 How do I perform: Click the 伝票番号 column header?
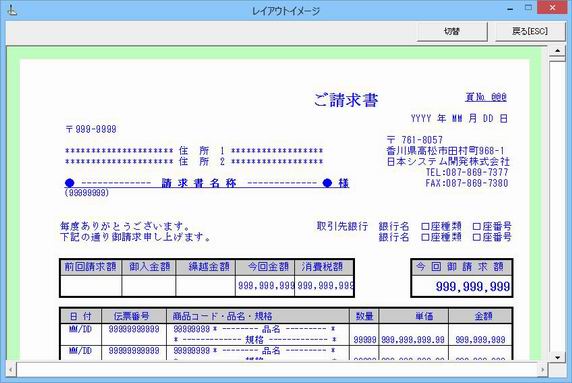pos(134,316)
